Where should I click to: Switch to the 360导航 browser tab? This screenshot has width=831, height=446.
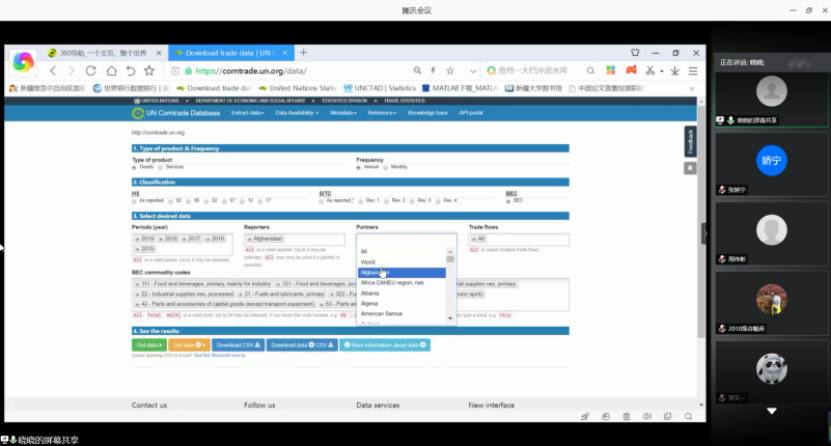click(x=103, y=53)
